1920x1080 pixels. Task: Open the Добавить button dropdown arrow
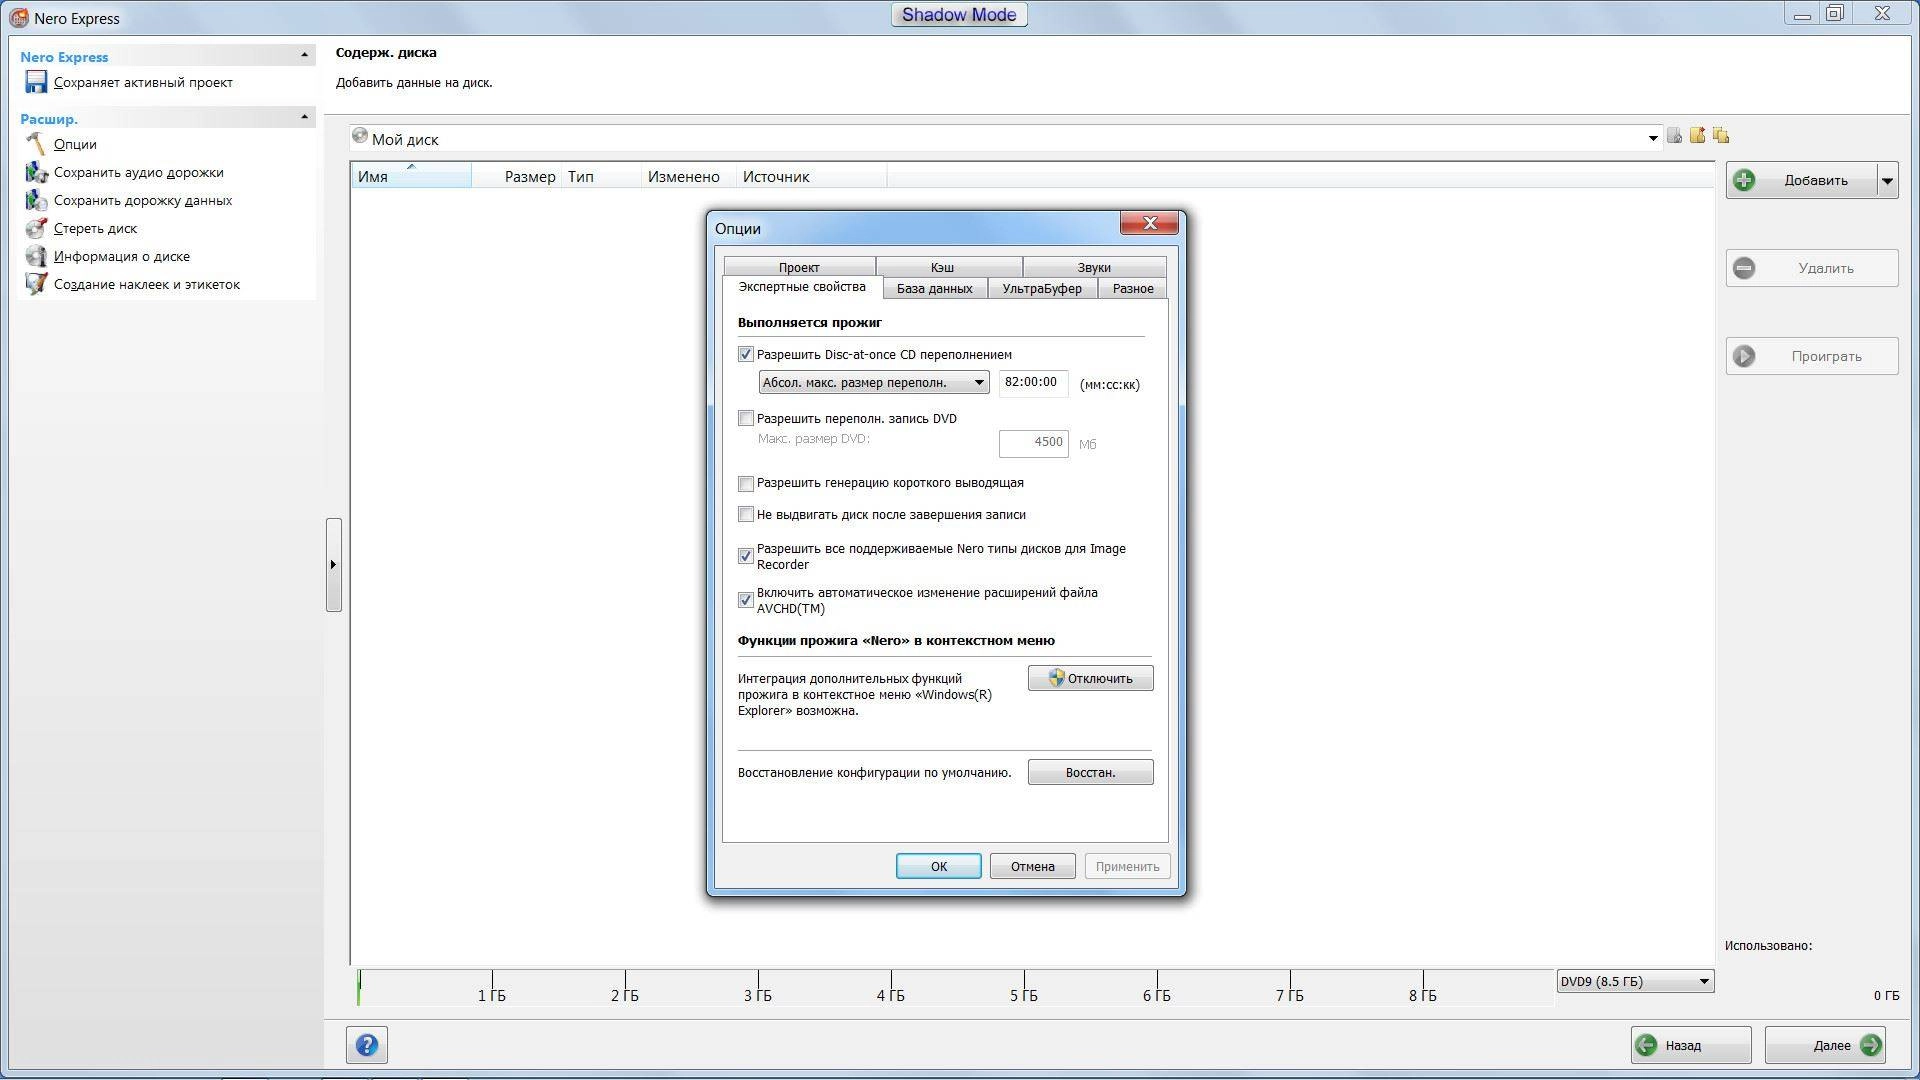pos(1887,181)
